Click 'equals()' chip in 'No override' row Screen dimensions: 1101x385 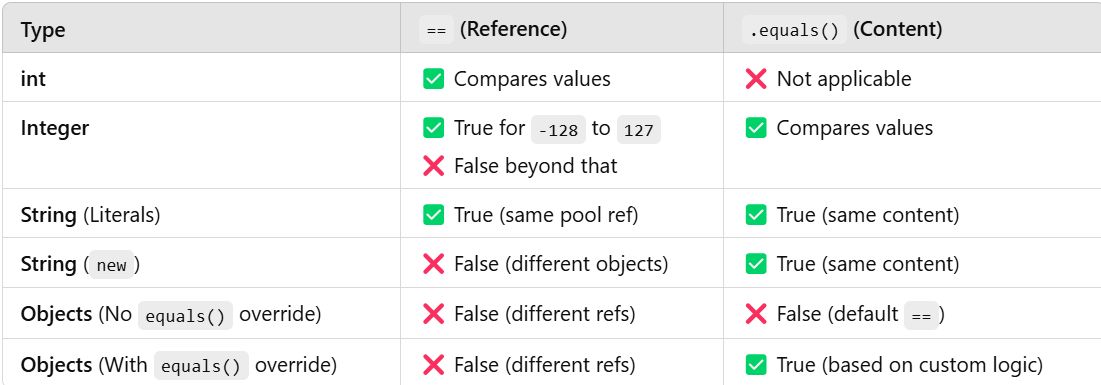(x=185, y=315)
